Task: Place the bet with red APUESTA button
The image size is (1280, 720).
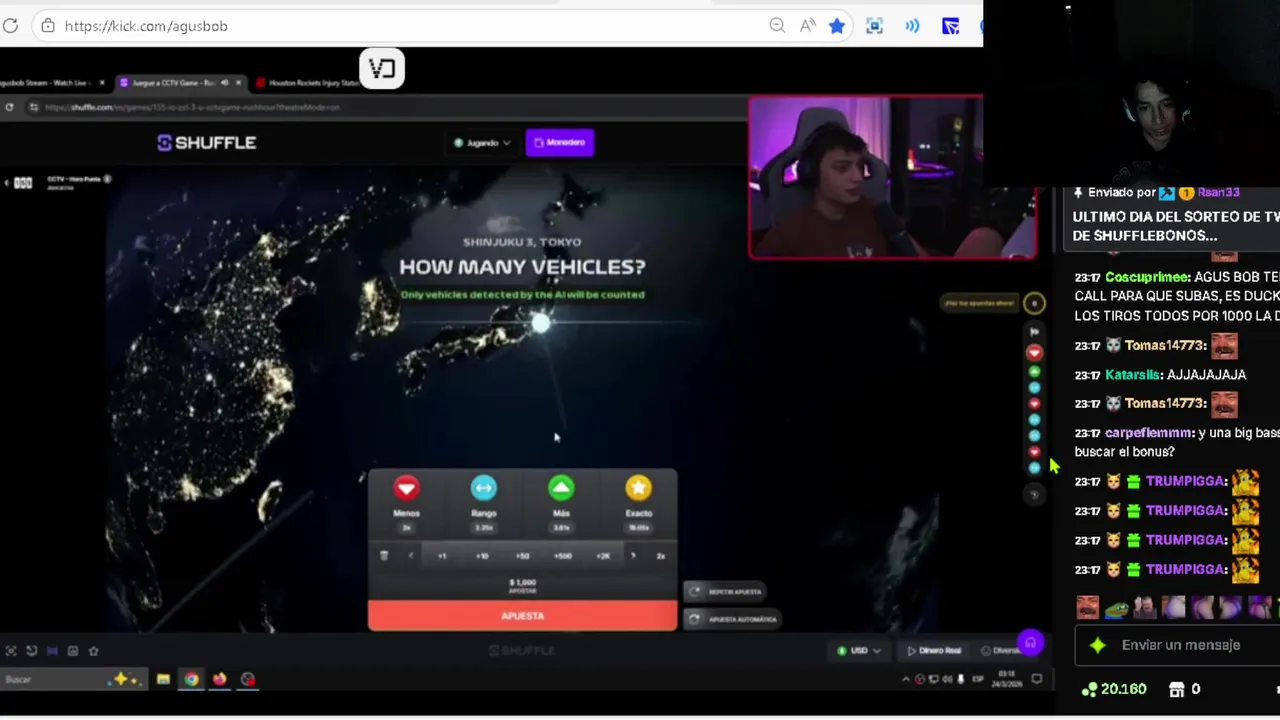Action: [x=522, y=616]
